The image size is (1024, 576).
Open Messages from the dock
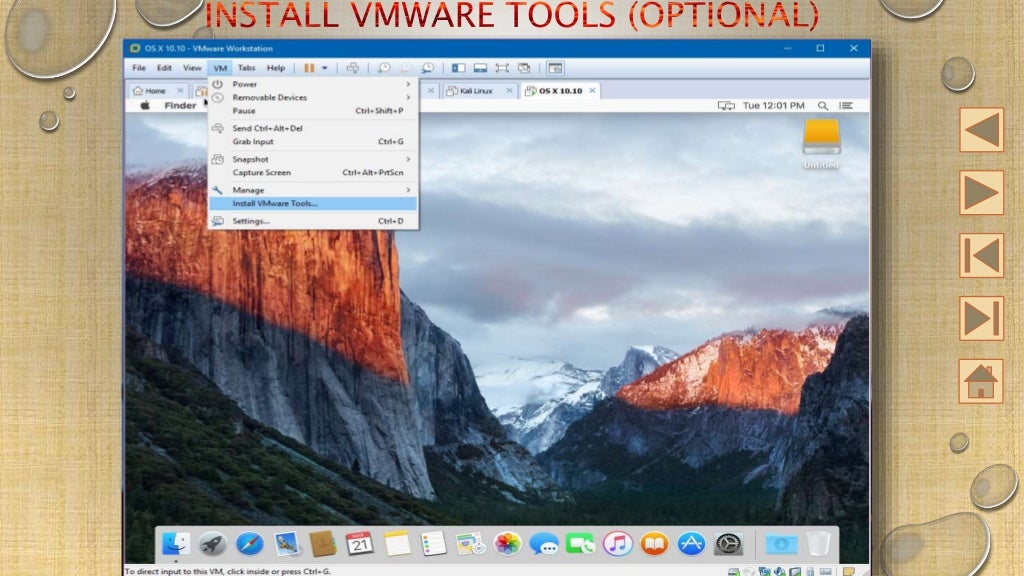point(544,543)
